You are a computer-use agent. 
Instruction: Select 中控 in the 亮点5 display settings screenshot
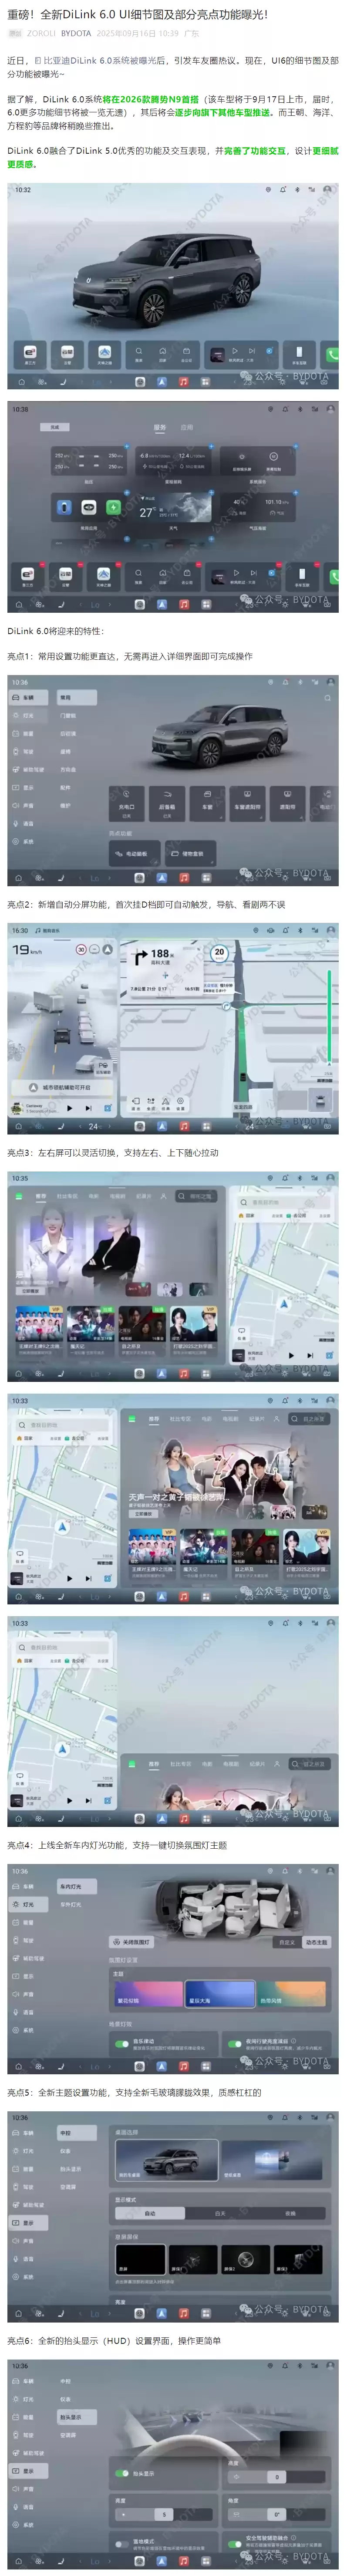tap(76, 2133)
